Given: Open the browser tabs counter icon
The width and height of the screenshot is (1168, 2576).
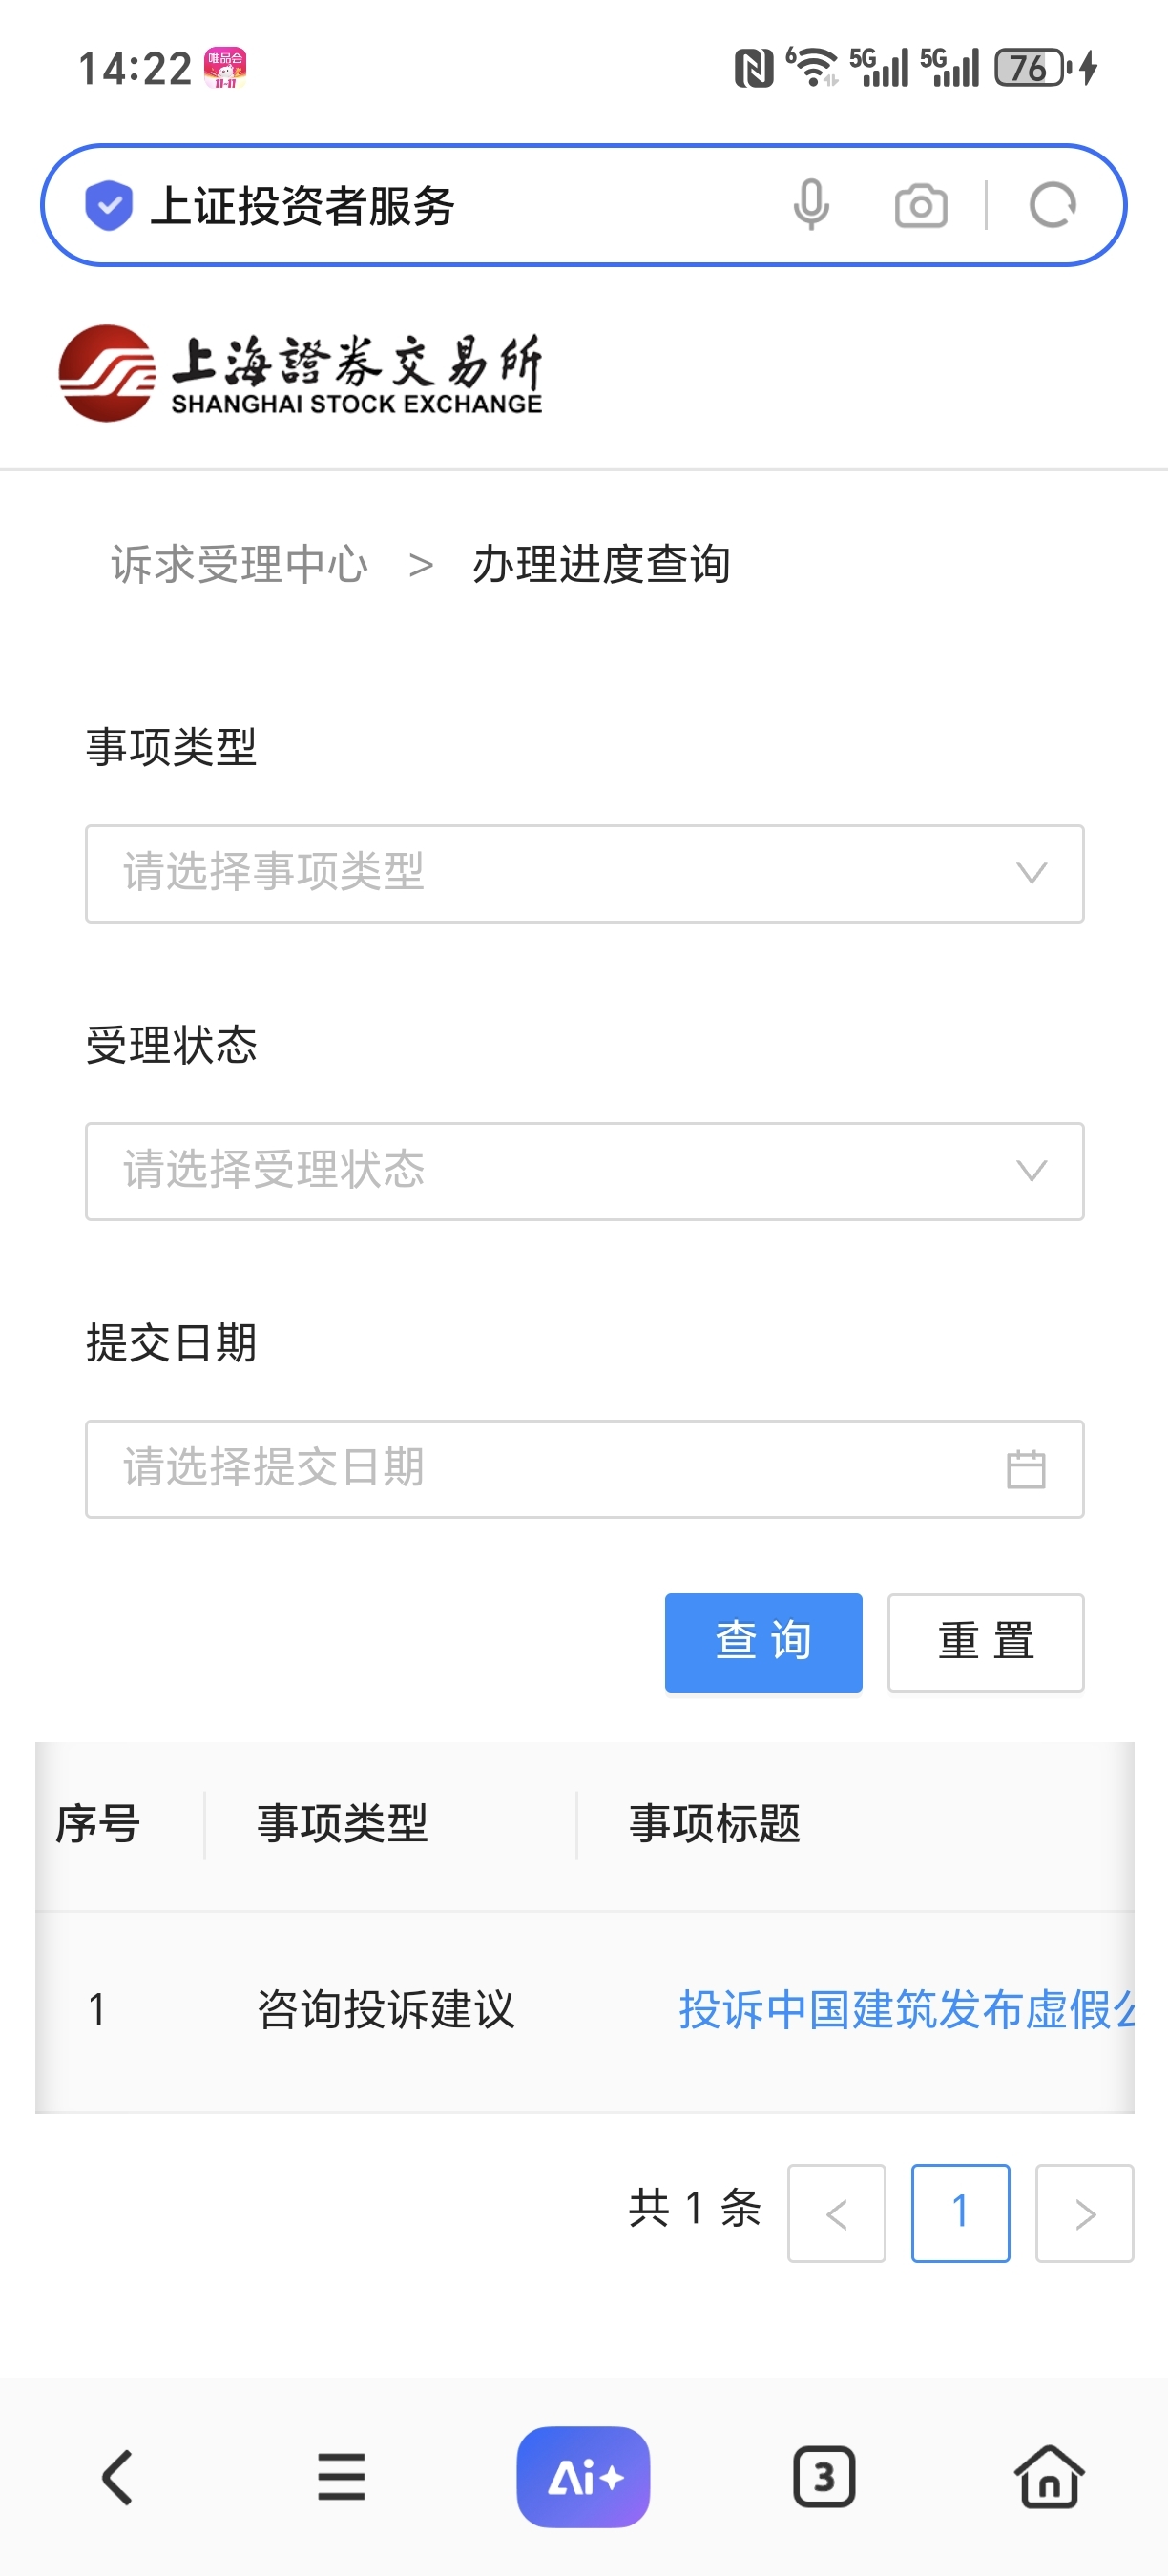Looking at the screenshot, I should (823, 2476).
